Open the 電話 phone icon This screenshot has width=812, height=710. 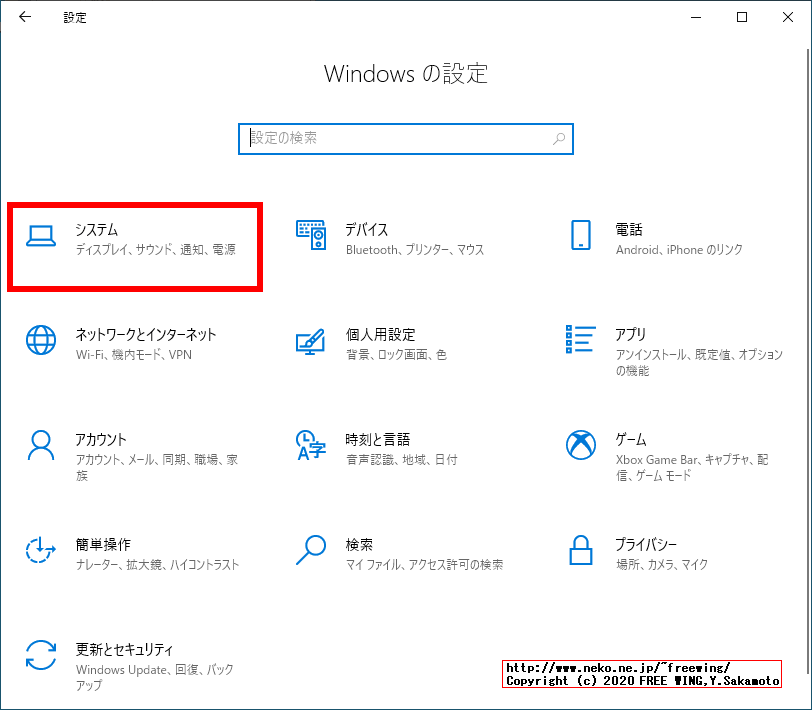pos(581,235)
